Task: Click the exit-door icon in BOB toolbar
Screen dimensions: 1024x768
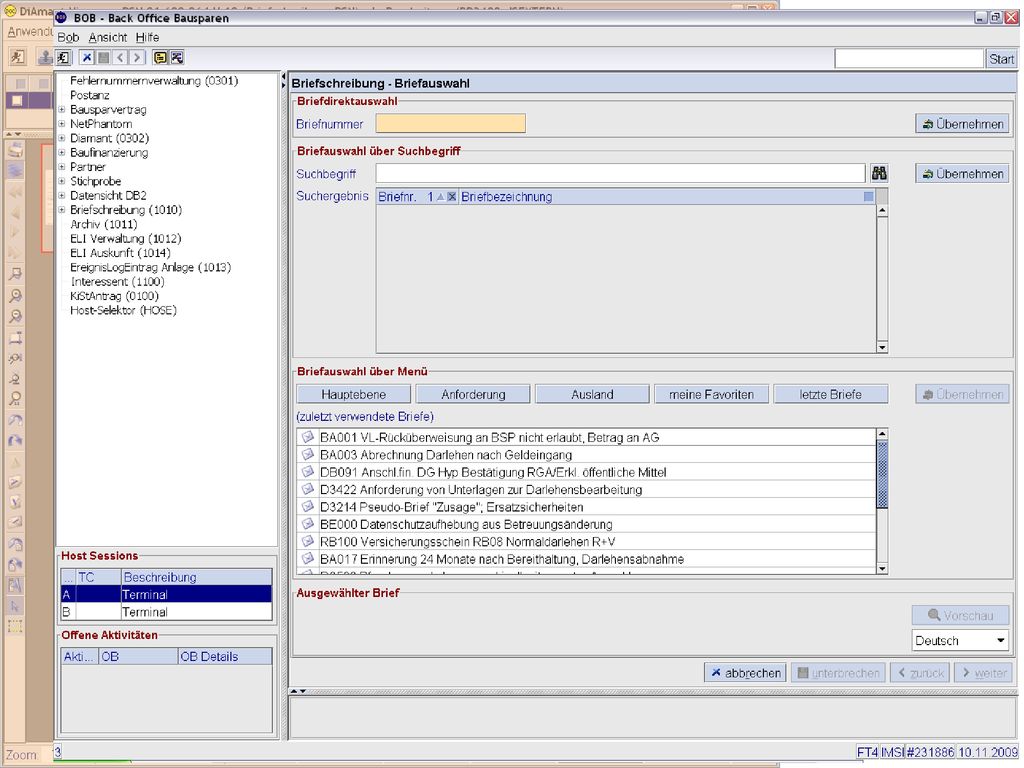Action: click(63, 57)
